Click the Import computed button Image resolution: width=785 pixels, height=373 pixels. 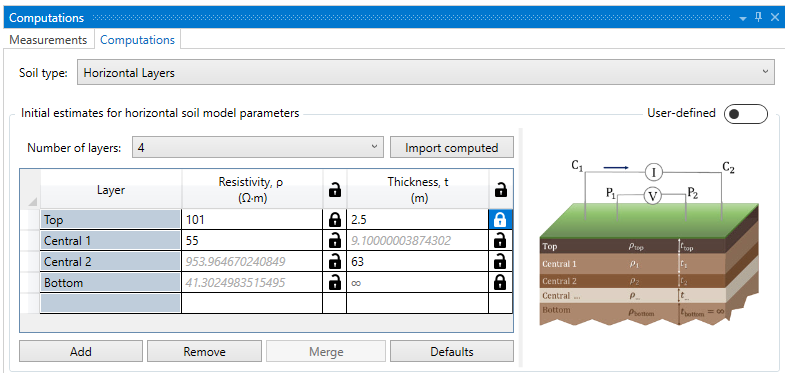point(452,148)
